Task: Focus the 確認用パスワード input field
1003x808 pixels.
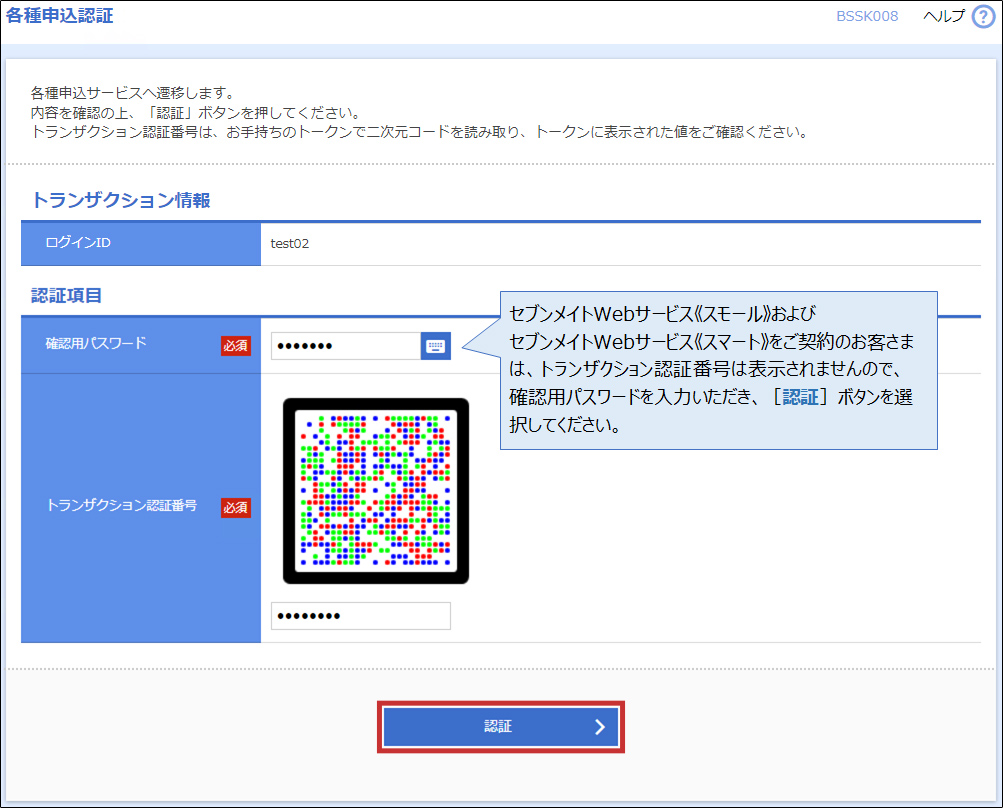Action: pyautogui.click(x=346, y=346)
